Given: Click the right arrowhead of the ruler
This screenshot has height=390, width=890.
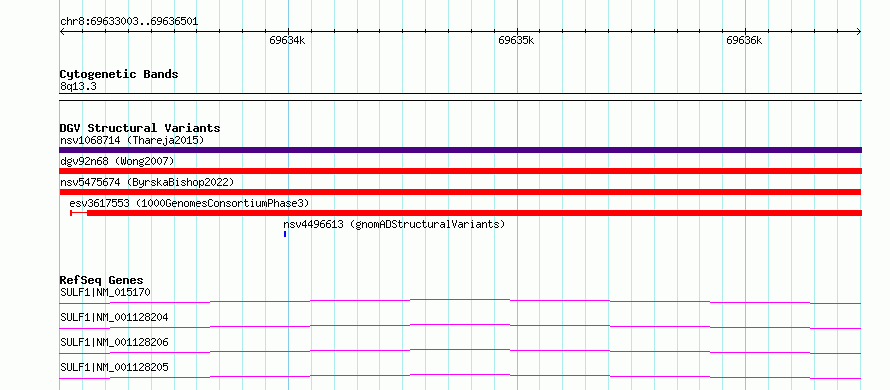Looking at the screenshot, I should 859,32.
